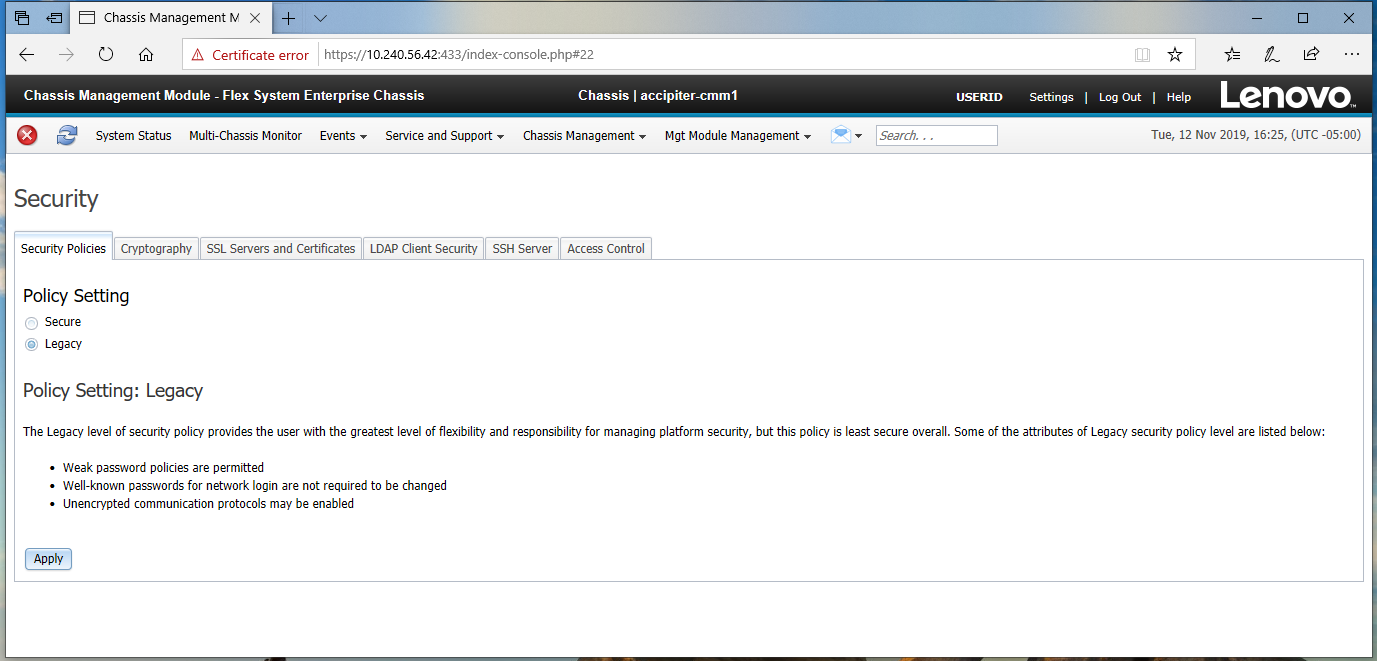This screenshot has height=661, width=1377.
Task: Add page to favorites star icon
Action: [1175, 55]
